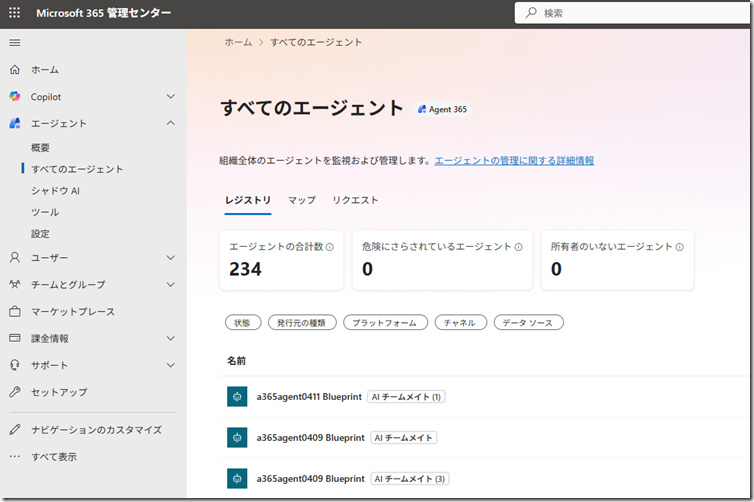754x502 pixels.
Task: Click the Agent 365 badge icon
Action: (422, 109)
